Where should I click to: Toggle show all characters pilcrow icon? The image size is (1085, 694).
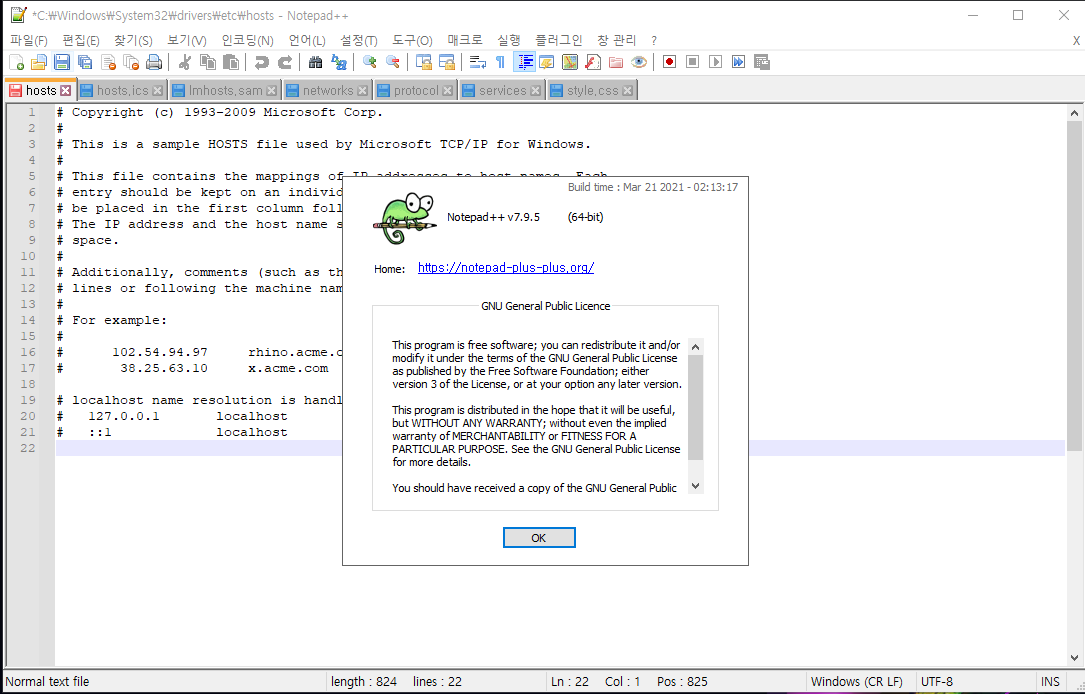click(x=500, y=62)
